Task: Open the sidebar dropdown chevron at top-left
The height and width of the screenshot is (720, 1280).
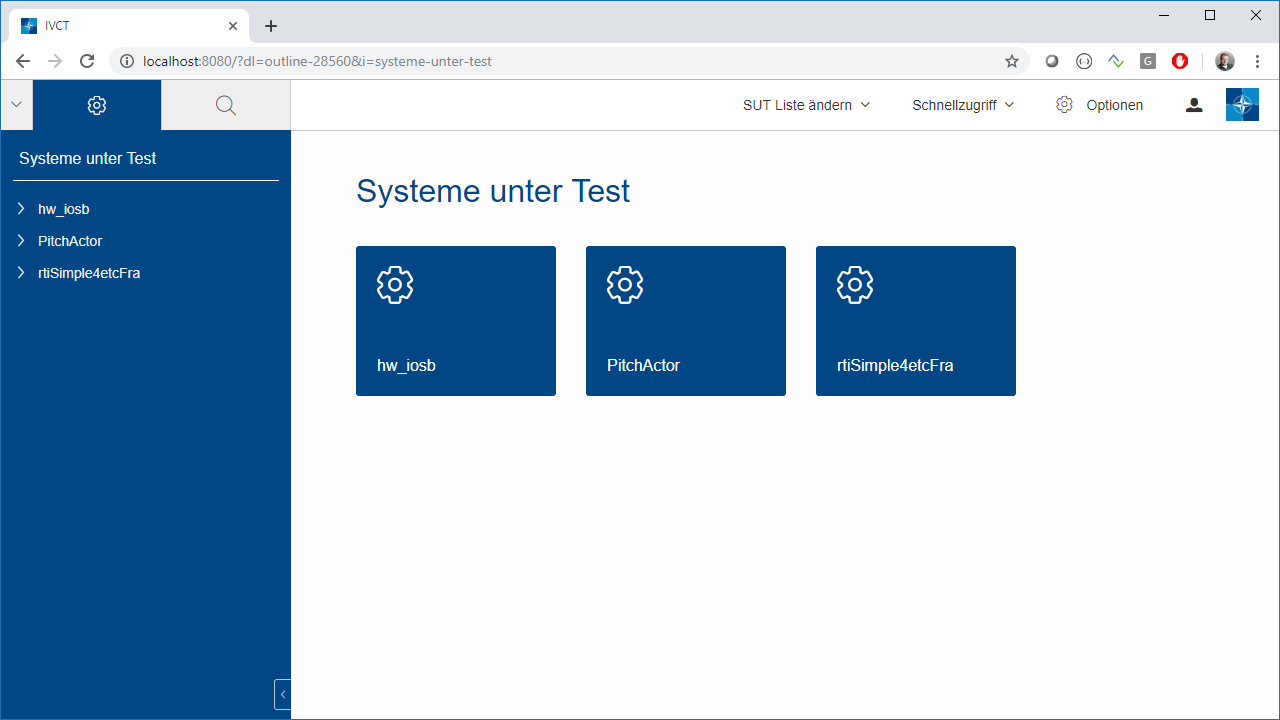Action: coord(16,105)
